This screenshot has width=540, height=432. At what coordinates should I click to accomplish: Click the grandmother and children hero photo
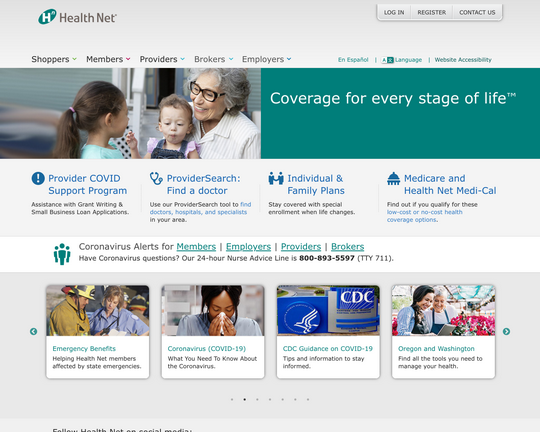pyautogui.click(x=131, y=113)
